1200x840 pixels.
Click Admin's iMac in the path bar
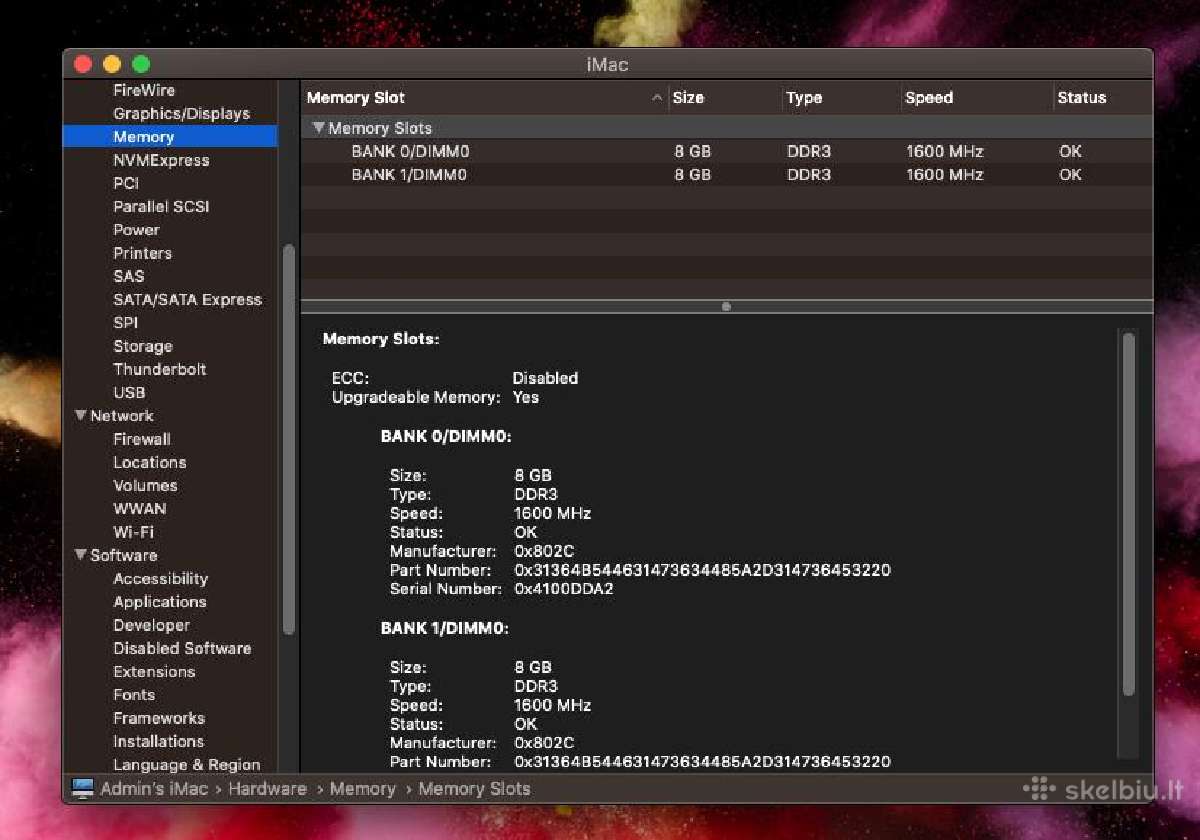154,788
